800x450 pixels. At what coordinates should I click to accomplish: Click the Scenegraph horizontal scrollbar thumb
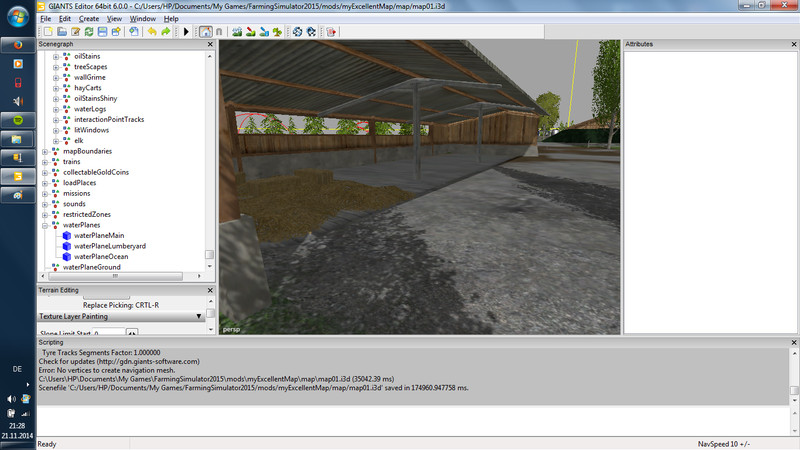click(115, 276)
